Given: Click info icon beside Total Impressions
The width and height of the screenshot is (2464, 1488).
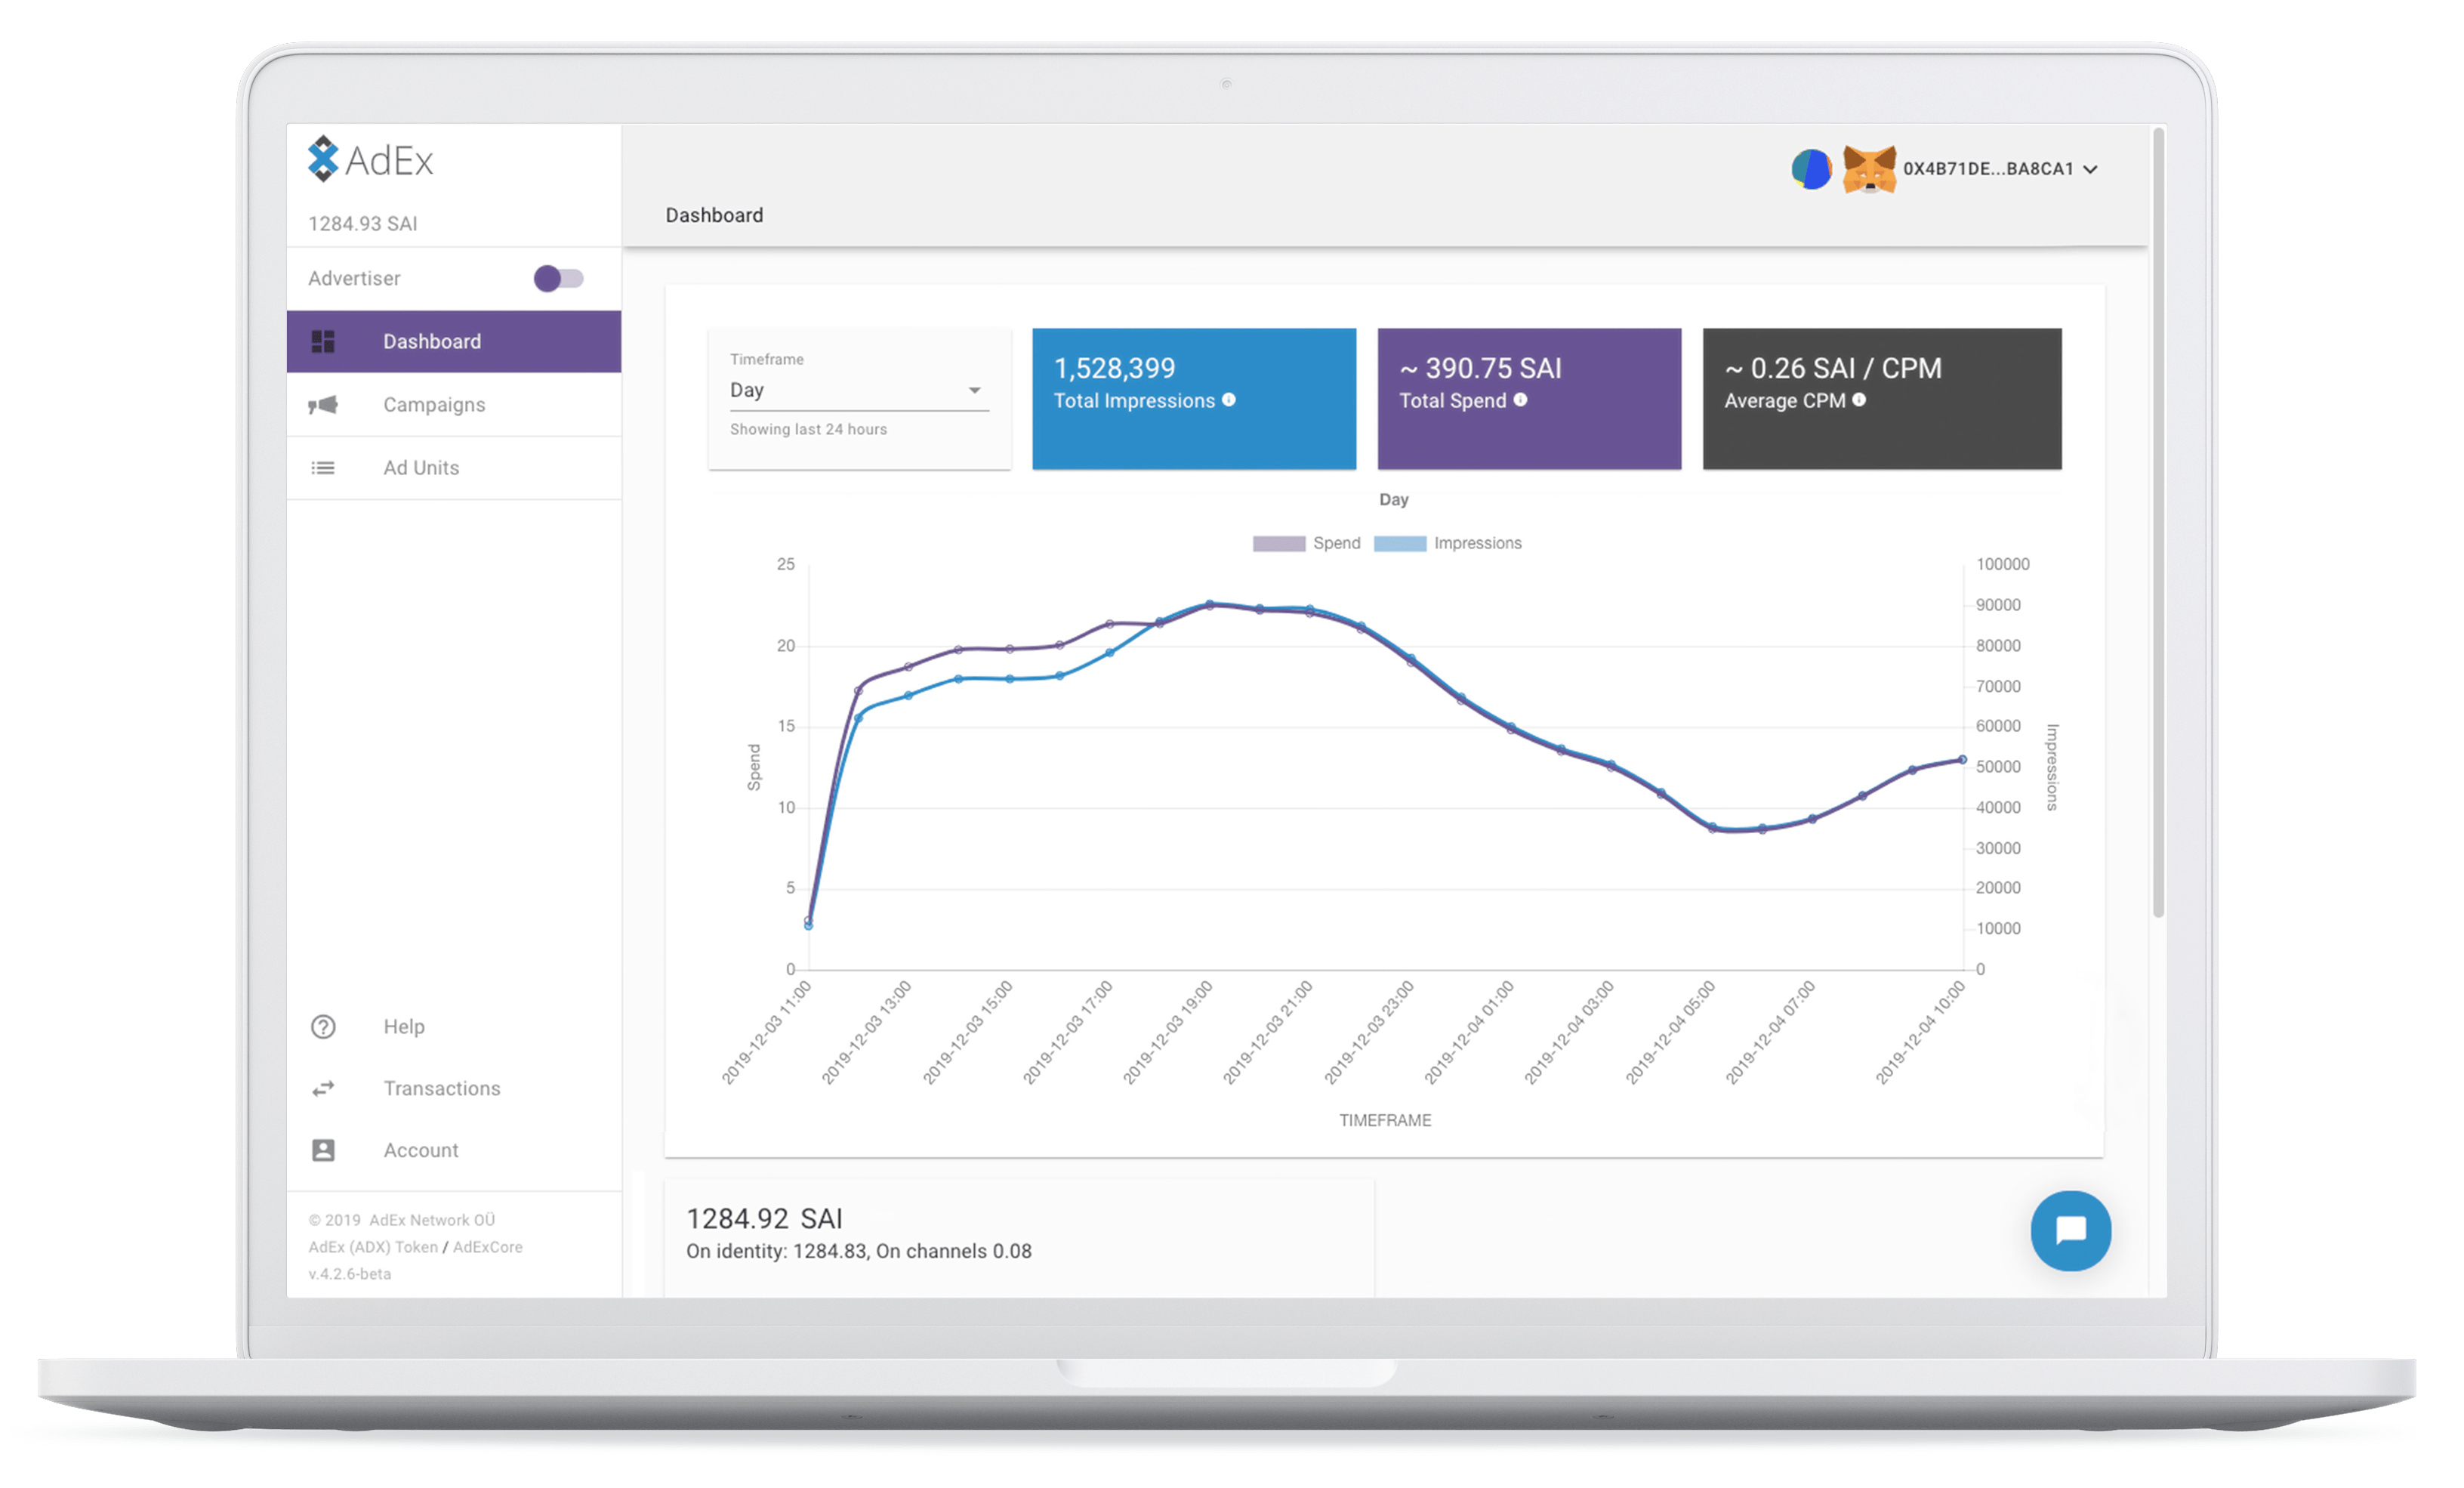Looking at the screenshot, I should coord(1229,400).
